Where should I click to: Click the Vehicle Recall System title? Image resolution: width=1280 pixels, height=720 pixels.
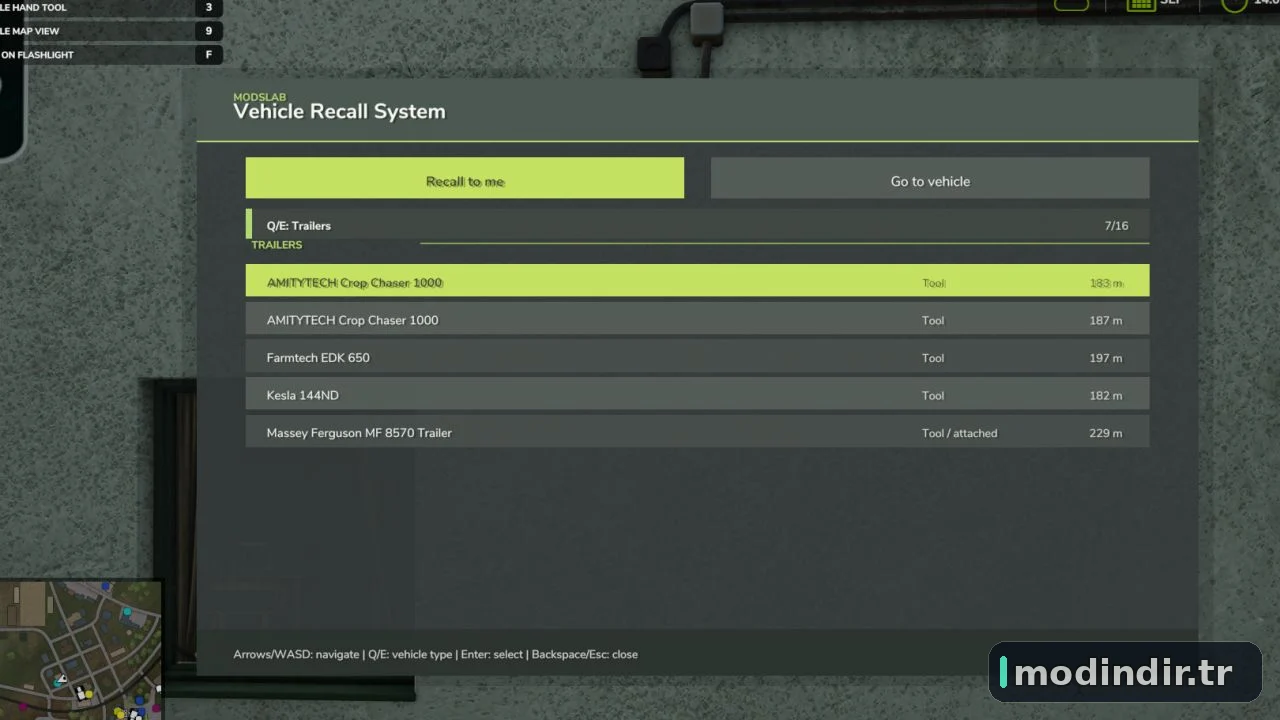(x=339, y=112)
